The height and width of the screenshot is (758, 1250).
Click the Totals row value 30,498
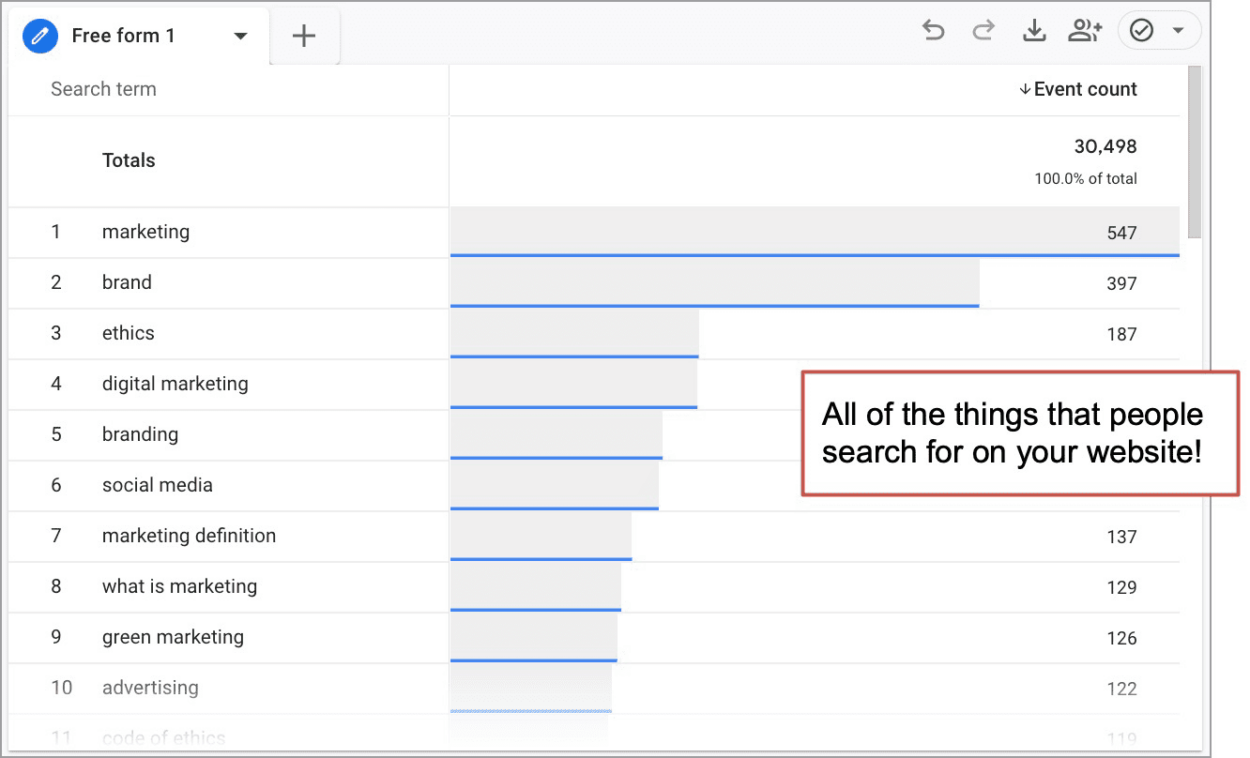coord(1105,147)
